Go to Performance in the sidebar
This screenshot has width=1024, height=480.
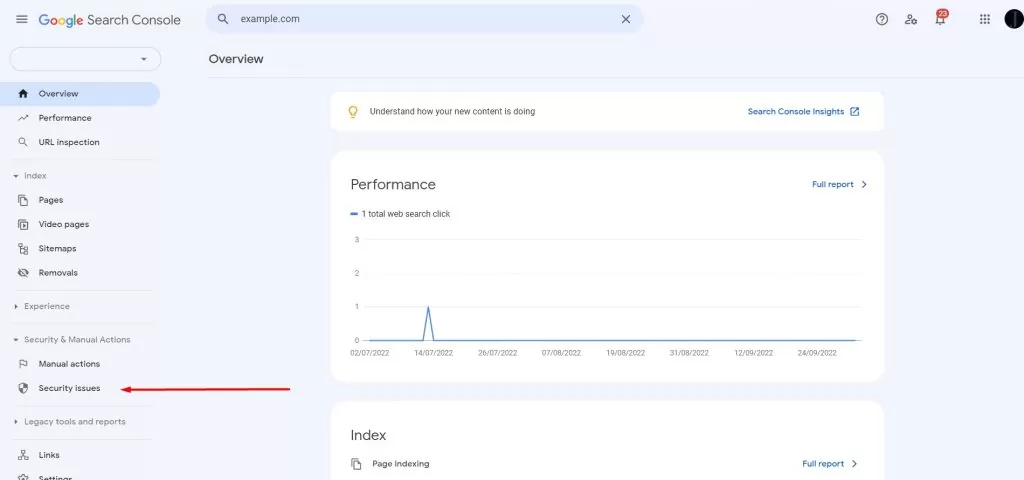pos(65,118)
